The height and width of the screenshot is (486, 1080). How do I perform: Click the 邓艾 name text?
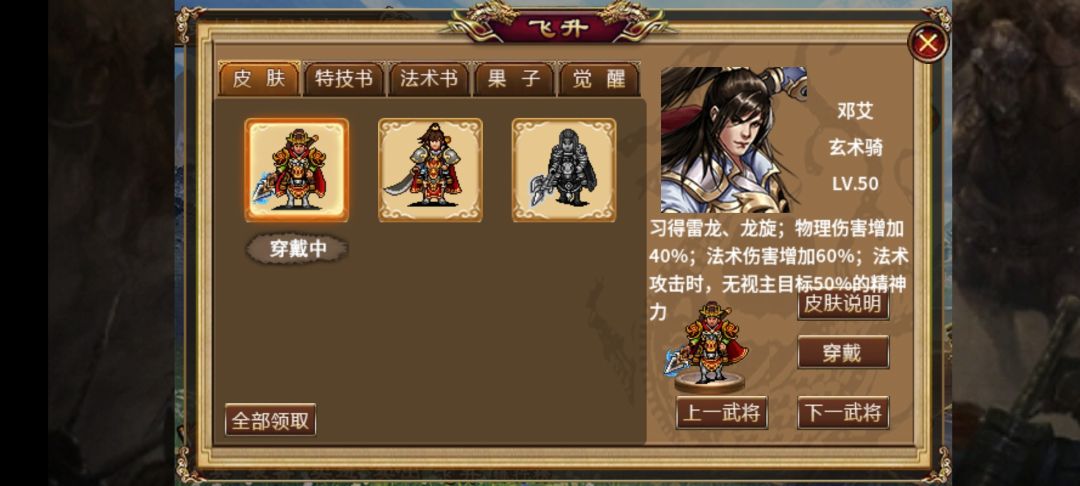point(855,111)
